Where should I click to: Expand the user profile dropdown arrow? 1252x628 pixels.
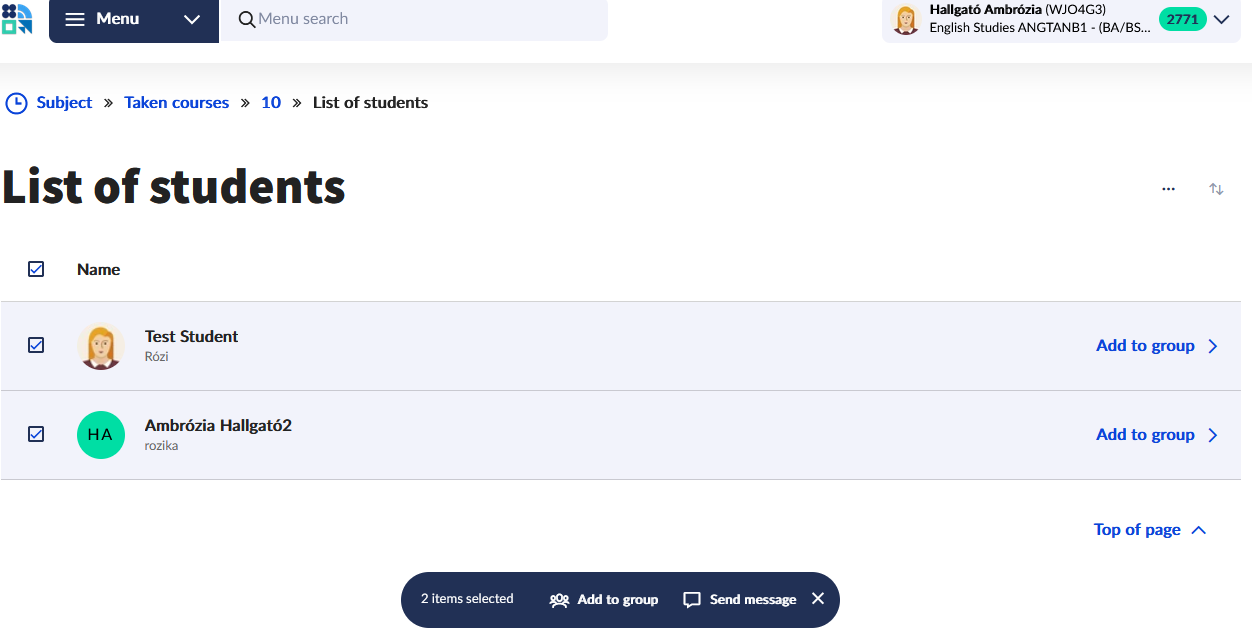click(x=1221, y=20)
